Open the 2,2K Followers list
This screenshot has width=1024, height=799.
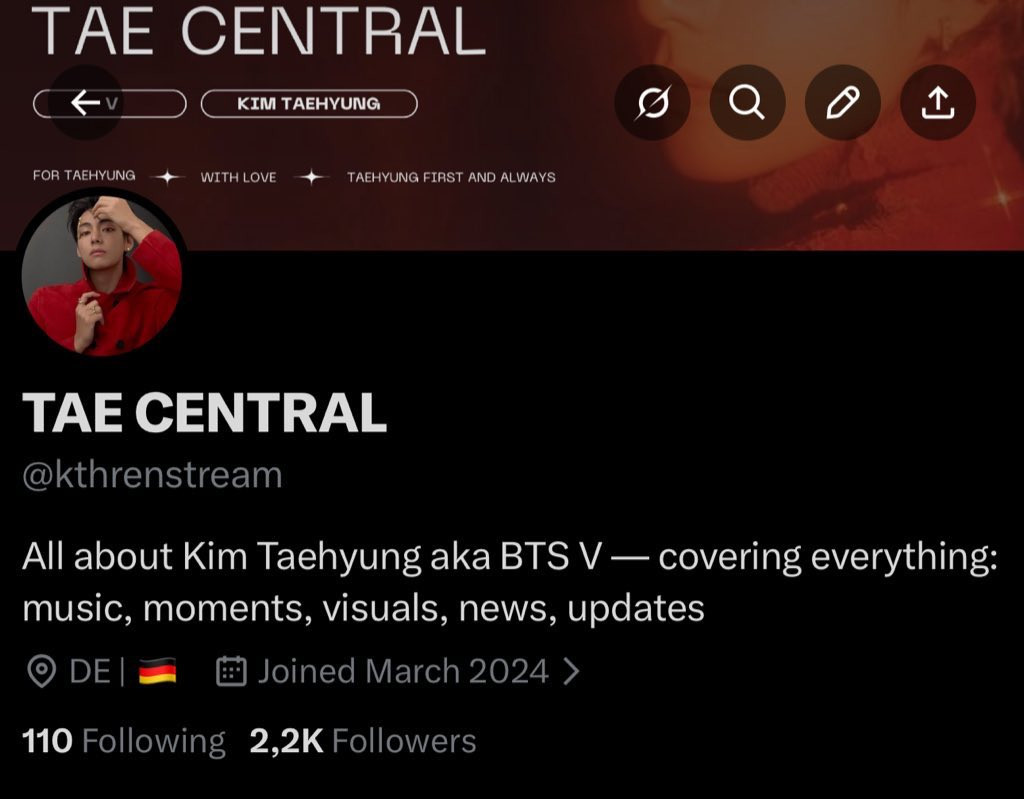(362, 741)
